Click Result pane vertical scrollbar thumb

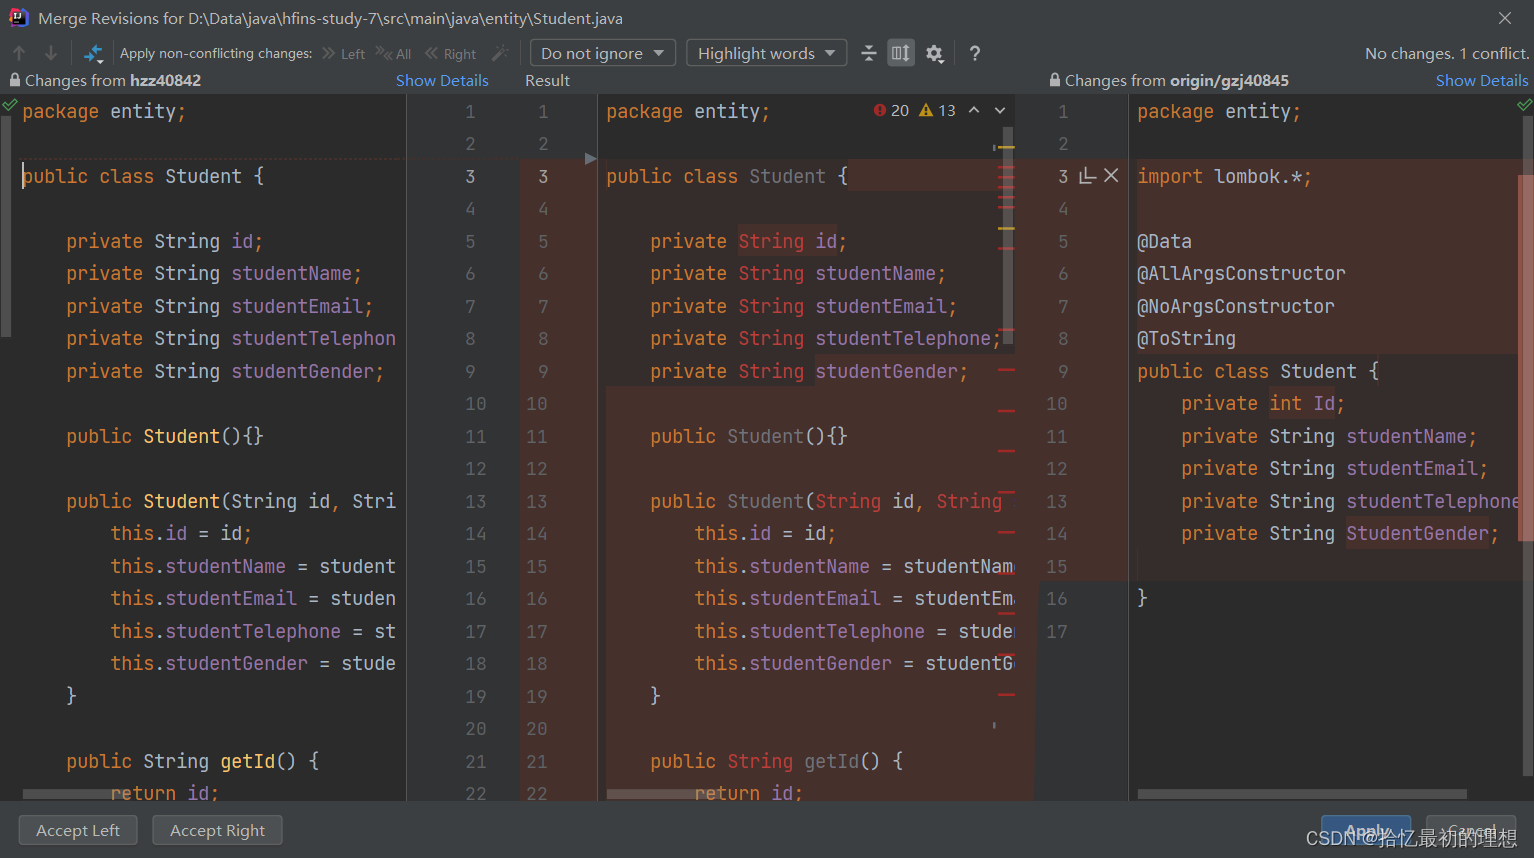point(1008,237)
